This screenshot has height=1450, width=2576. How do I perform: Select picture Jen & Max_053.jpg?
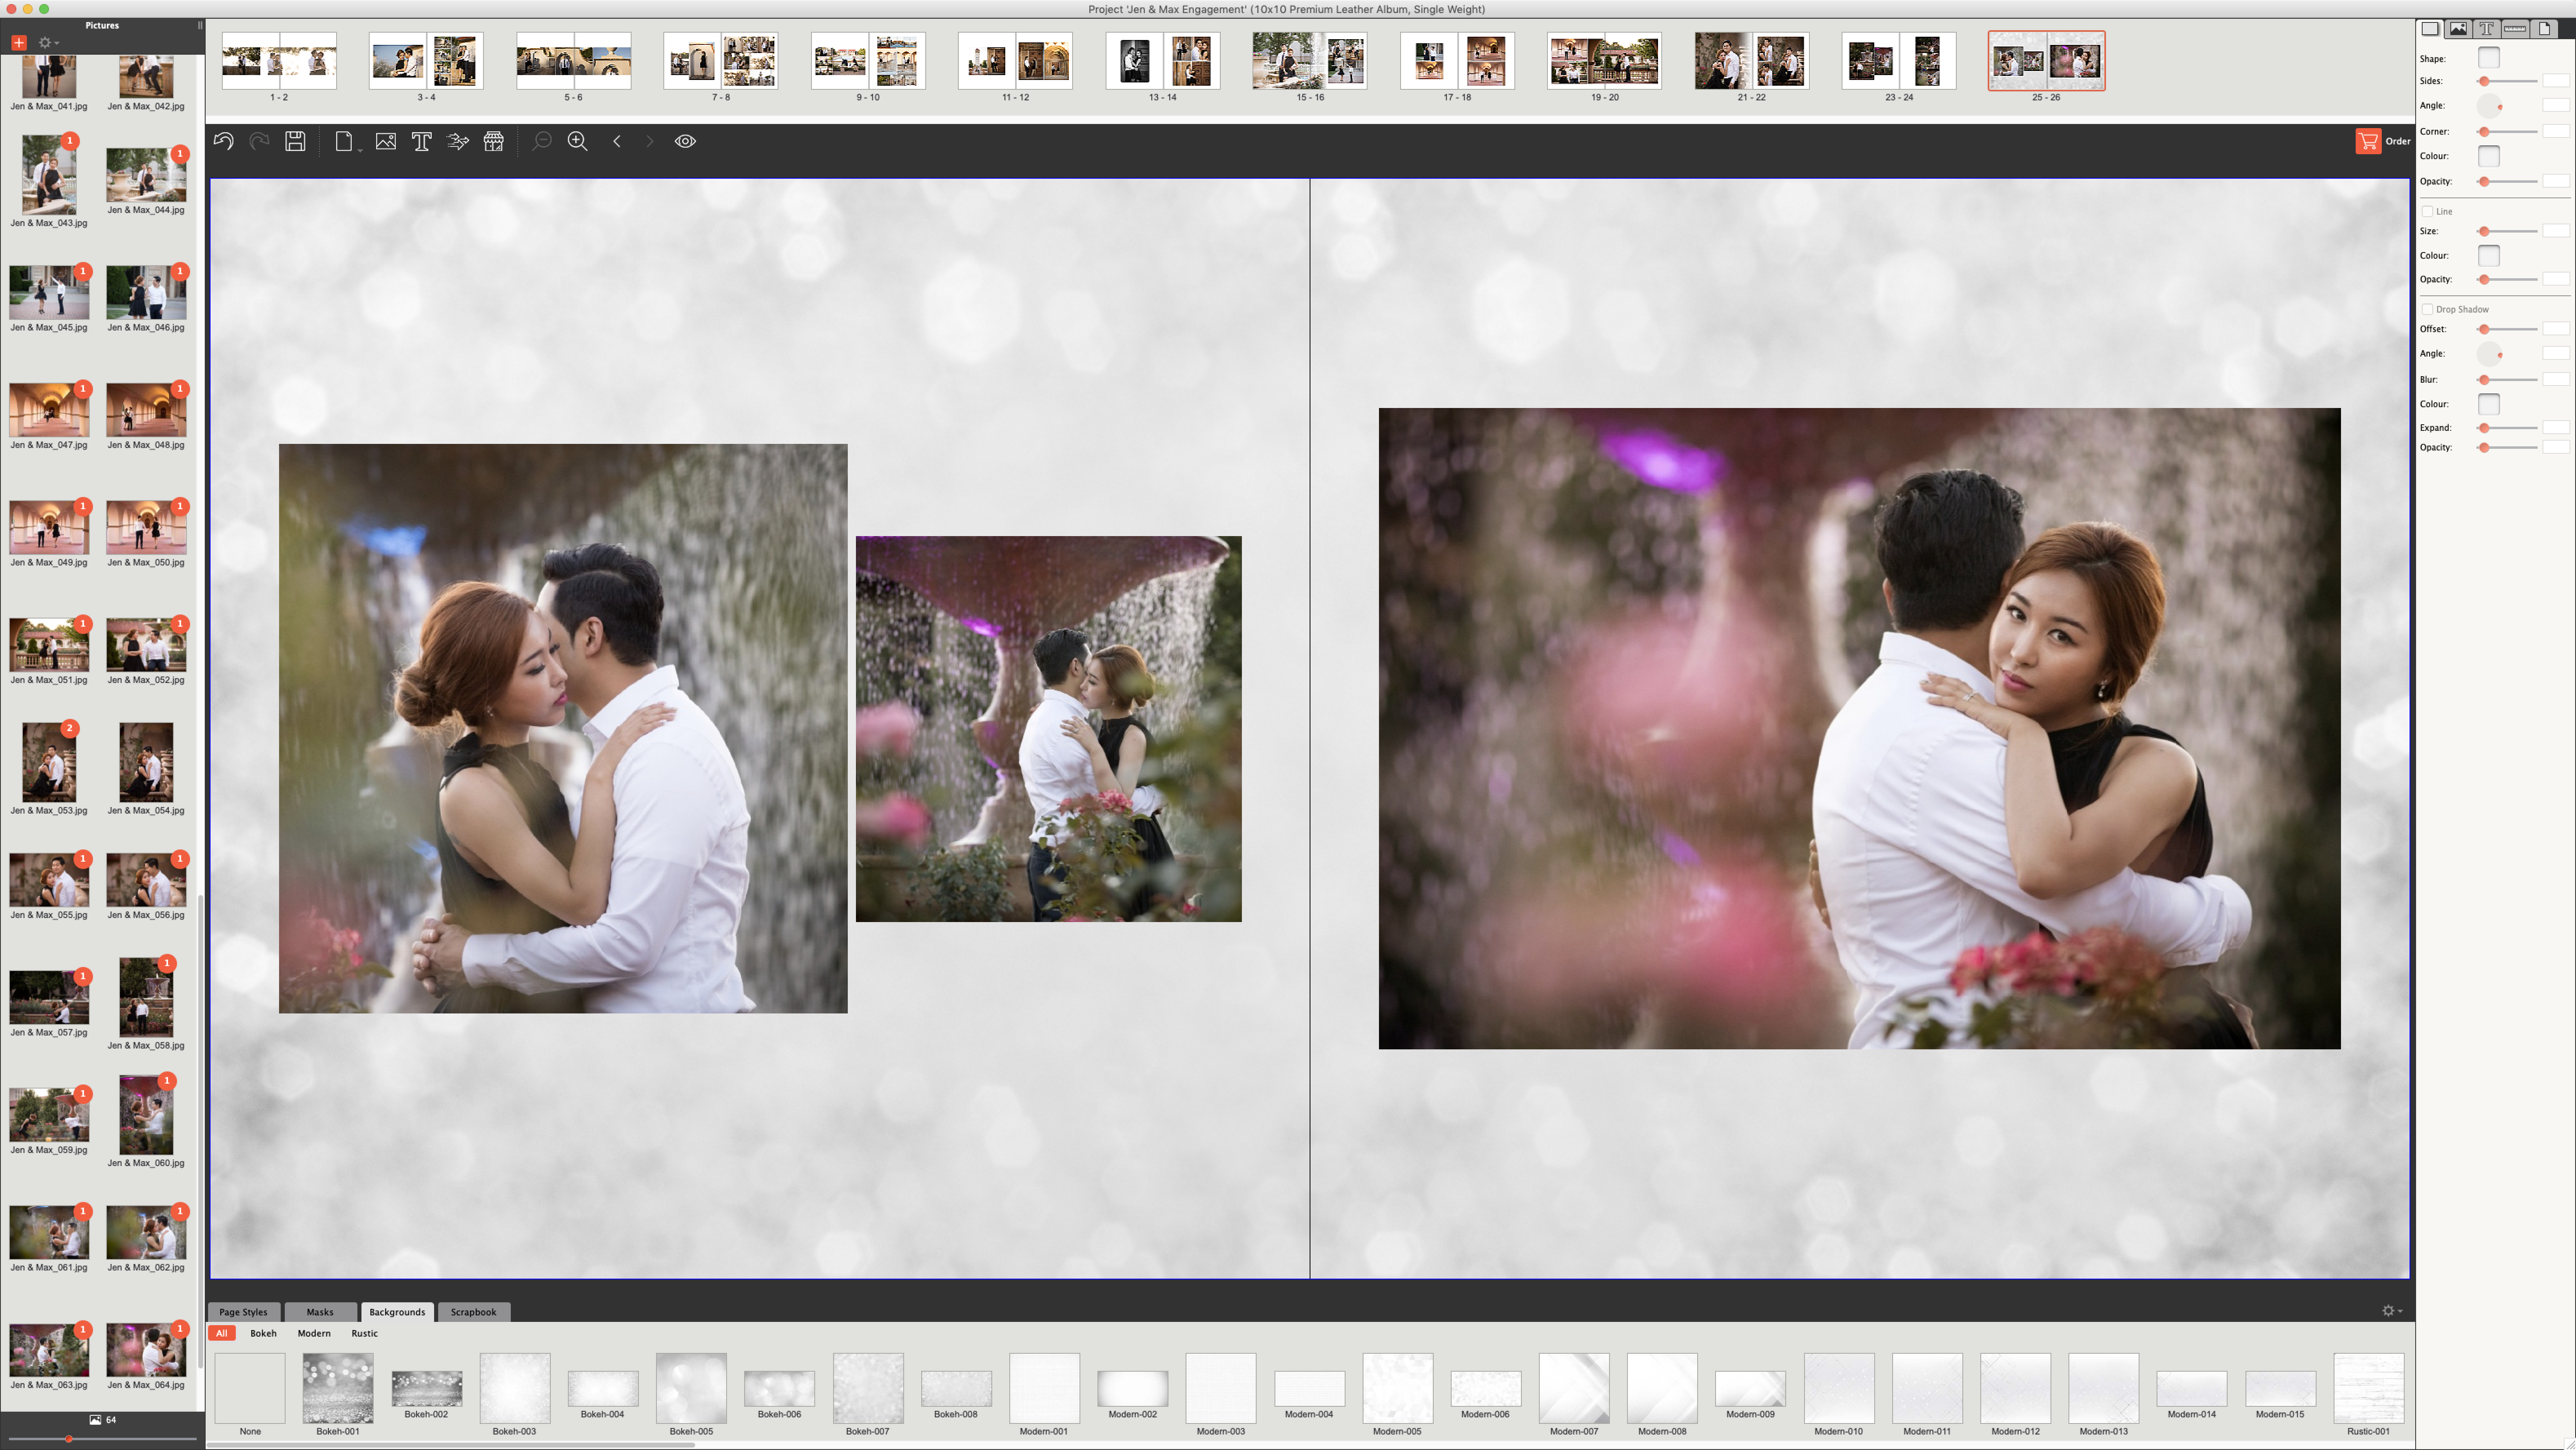49,762
